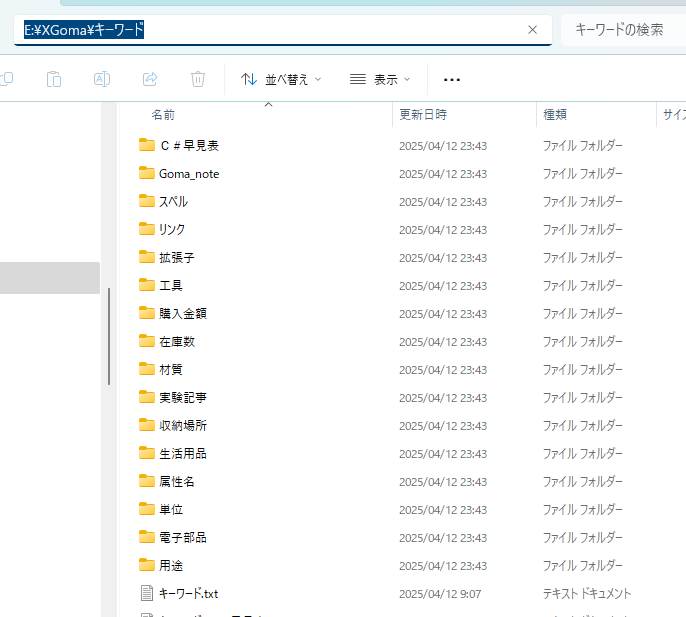Select the 在庫数 folder name
Viewport: 686px width, 617px height.
(x=177, y=342)
